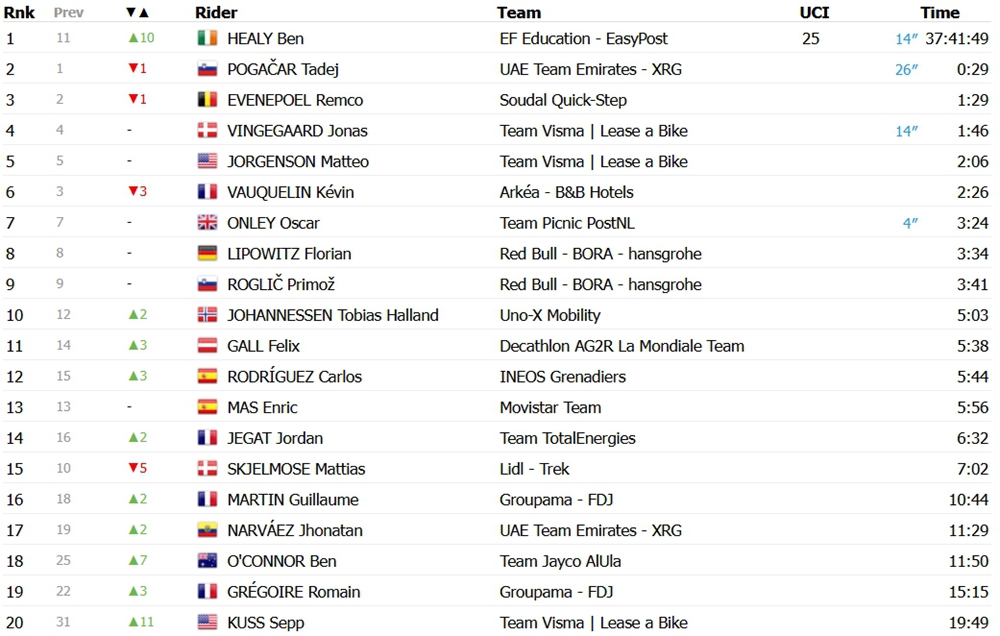Viewport: 1000px width, 636px height.
Task: Click the Team column header
Action: [x=519, y=13]
